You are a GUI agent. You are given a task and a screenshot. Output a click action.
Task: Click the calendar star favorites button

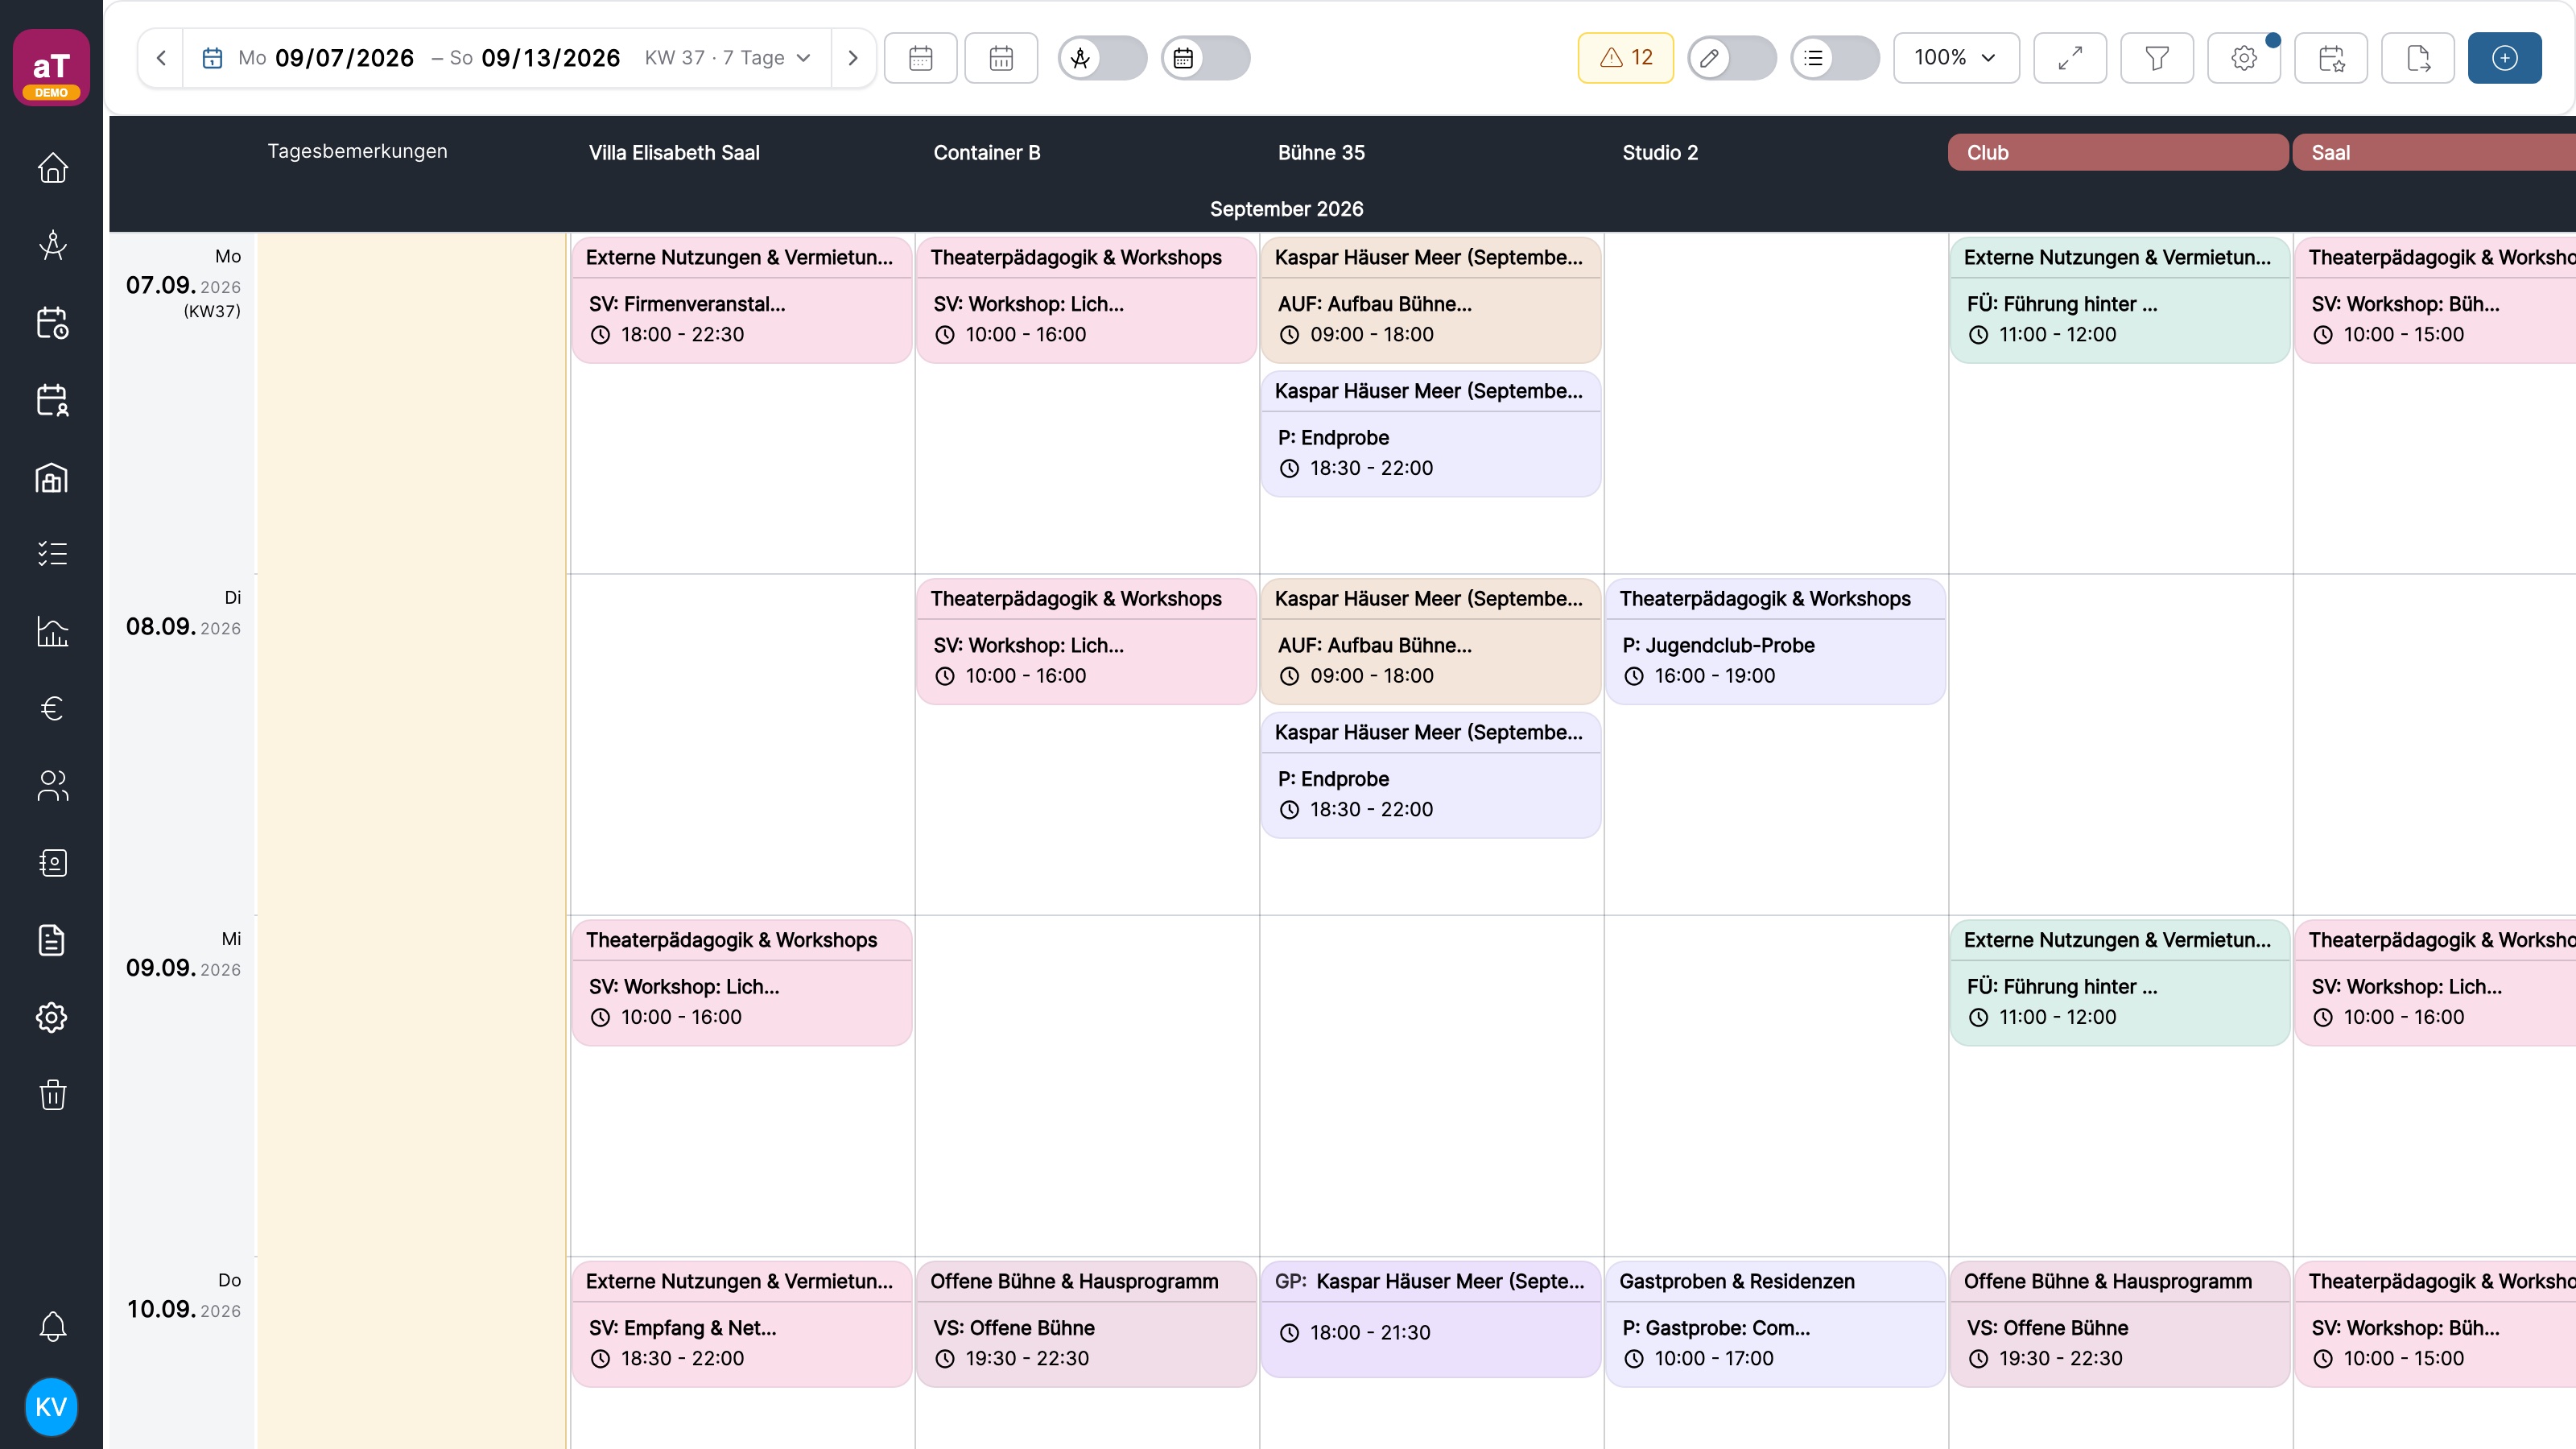(x=2331, y=58)
